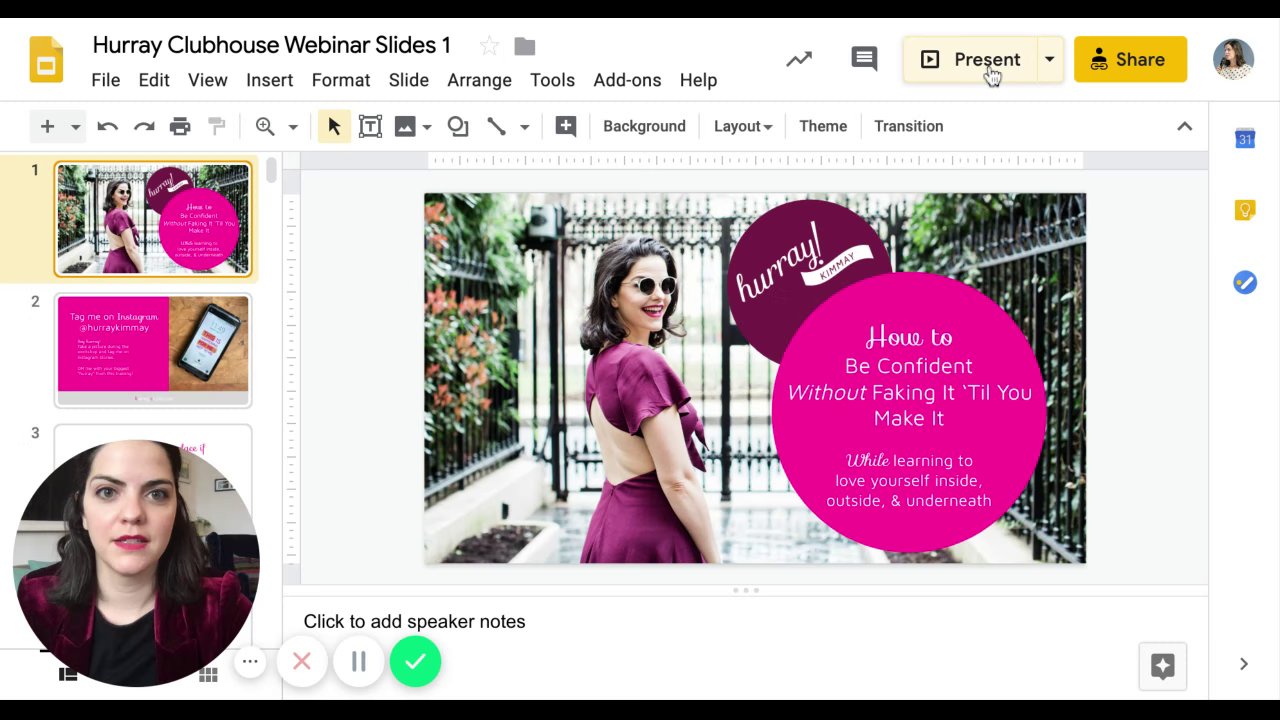Click the Zoom magnifier icon

click(x=265, y=126)
